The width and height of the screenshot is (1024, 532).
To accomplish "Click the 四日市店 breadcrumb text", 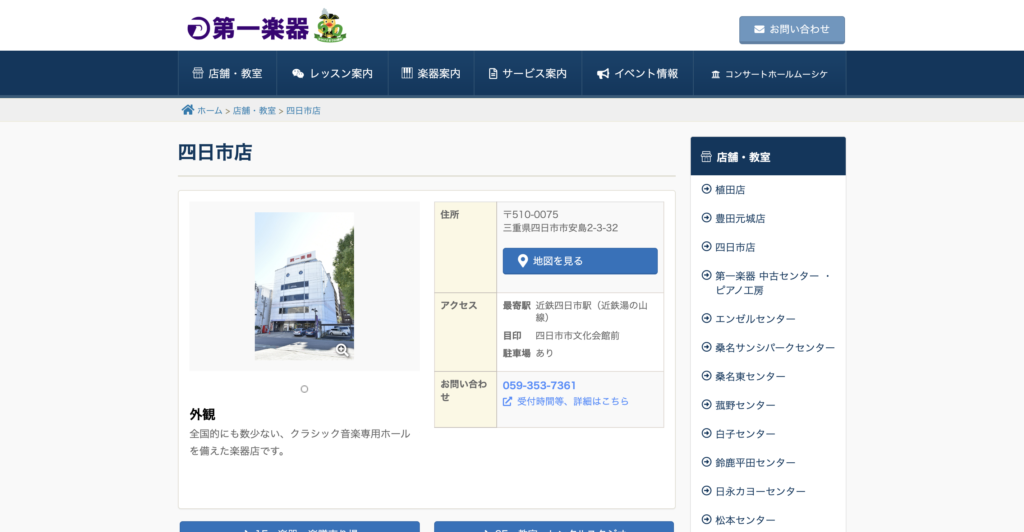I will (x=303, y=111).
